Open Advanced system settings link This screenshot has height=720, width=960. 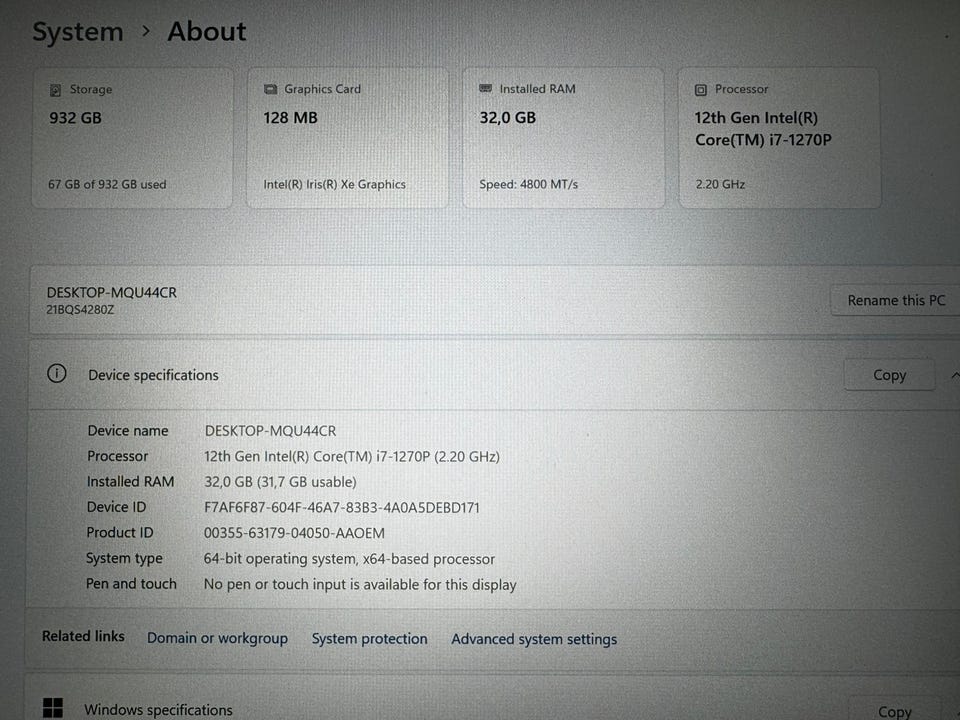pyautogui.click(x=534, y=639)
